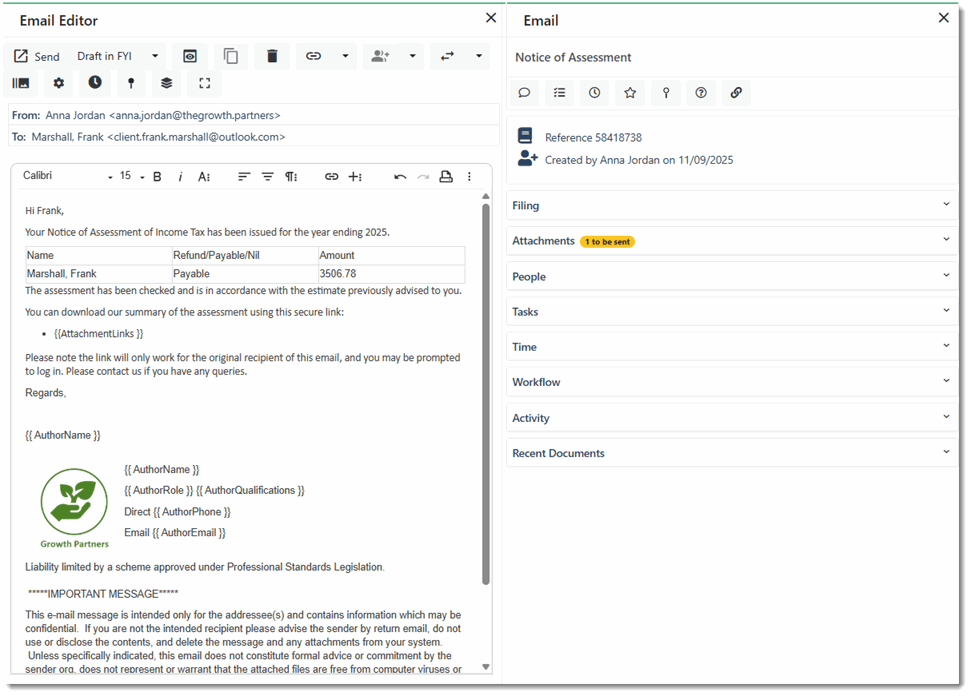This screenshot has height=696, width=971.
Task: Open the font size 15 dropdown
Action: pos(131,176)
